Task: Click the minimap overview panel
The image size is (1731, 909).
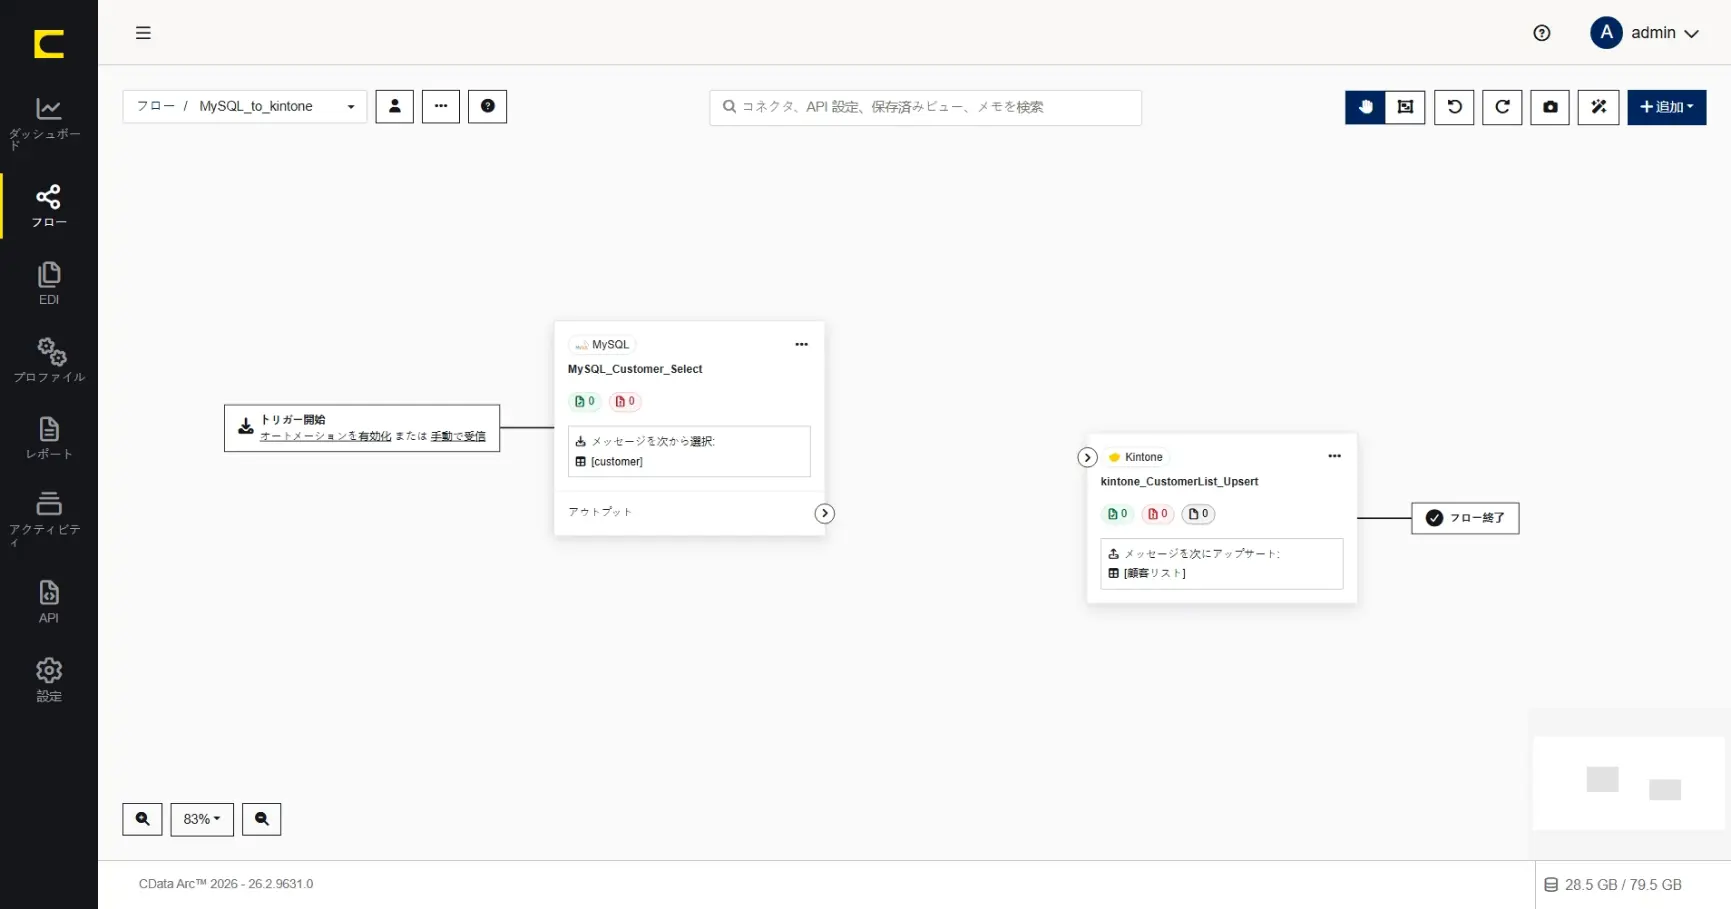Action: click(x=1628, y=783)
